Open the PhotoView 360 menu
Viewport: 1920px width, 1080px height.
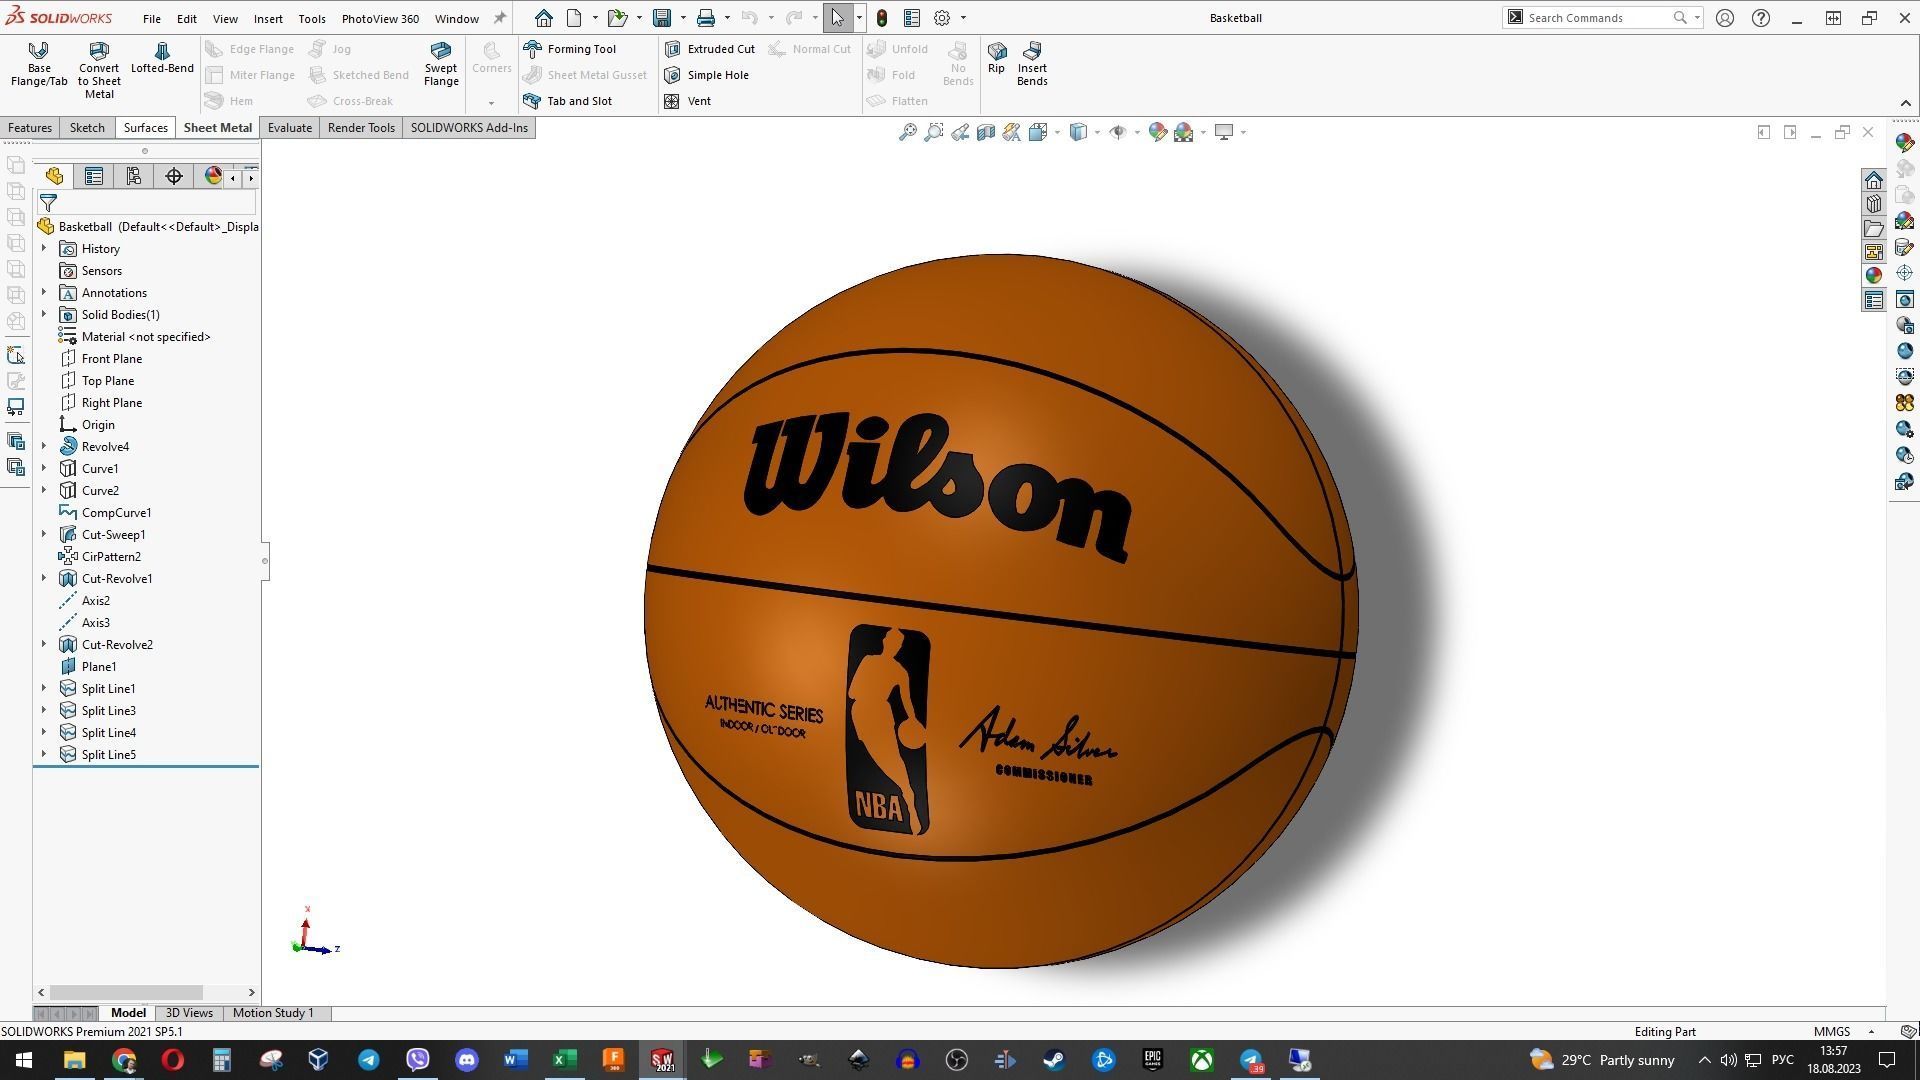(x=380, y=18)
